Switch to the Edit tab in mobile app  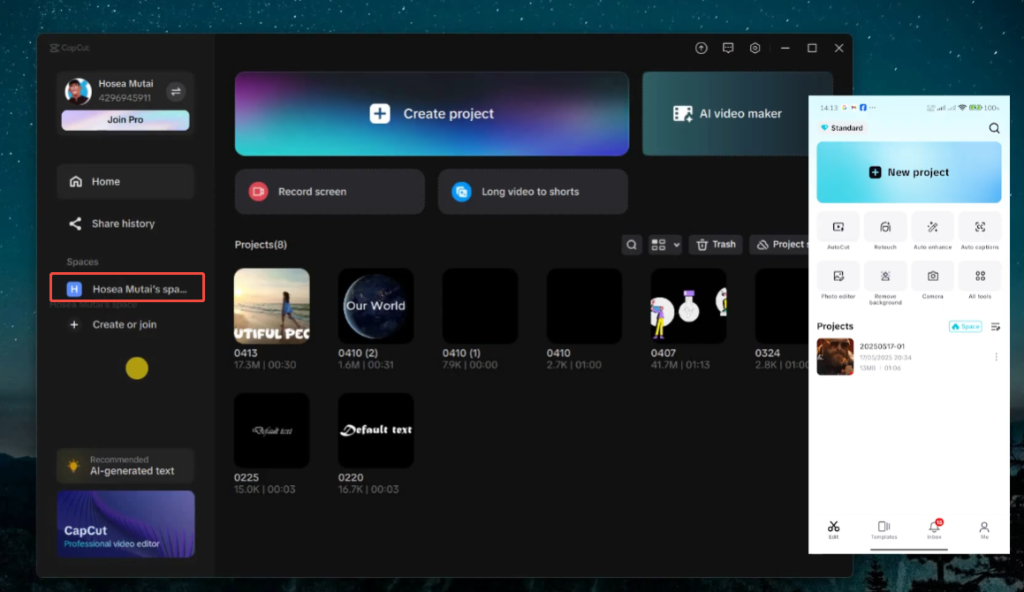833,529
